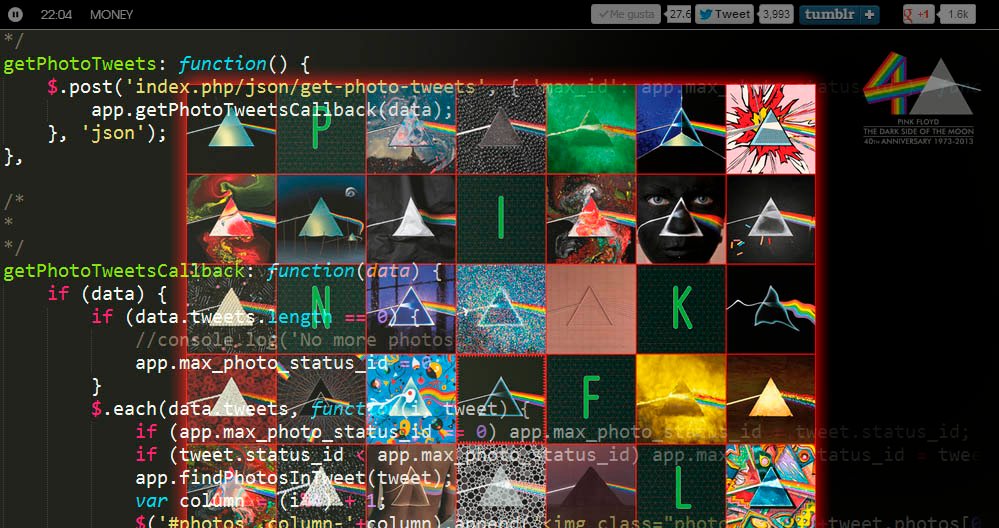Click the 22:04 playback time
The width and height of the screenshot is (999, 528).
tap(56, 15)
